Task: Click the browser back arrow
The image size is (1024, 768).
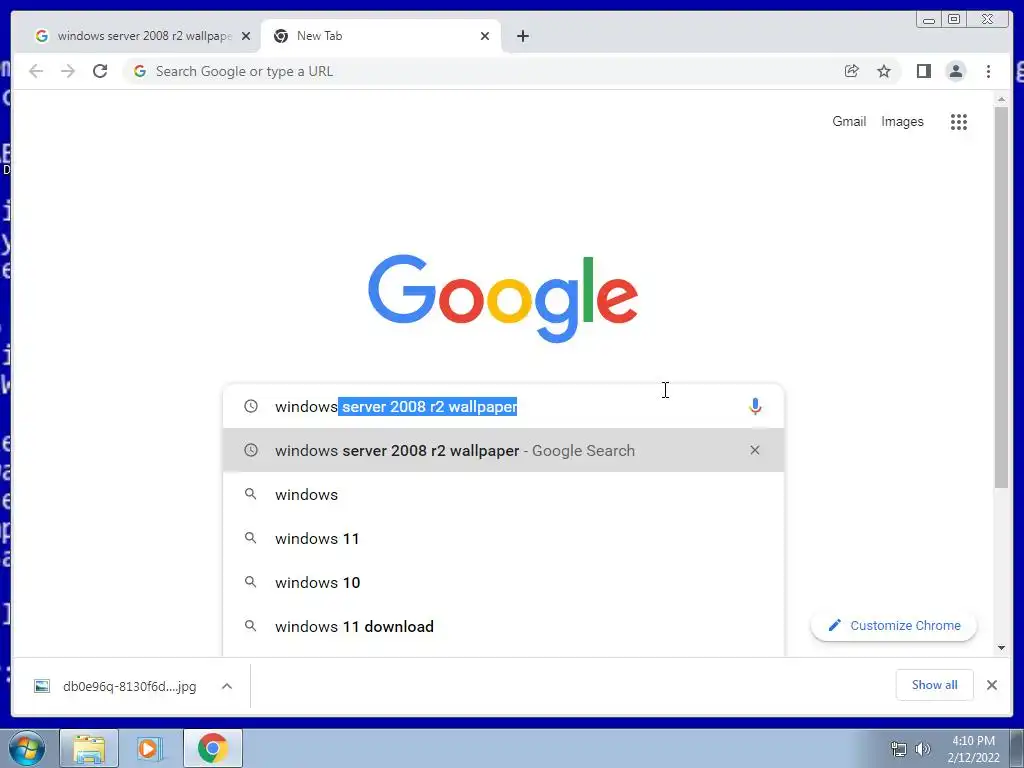Action: pos(36,71)
